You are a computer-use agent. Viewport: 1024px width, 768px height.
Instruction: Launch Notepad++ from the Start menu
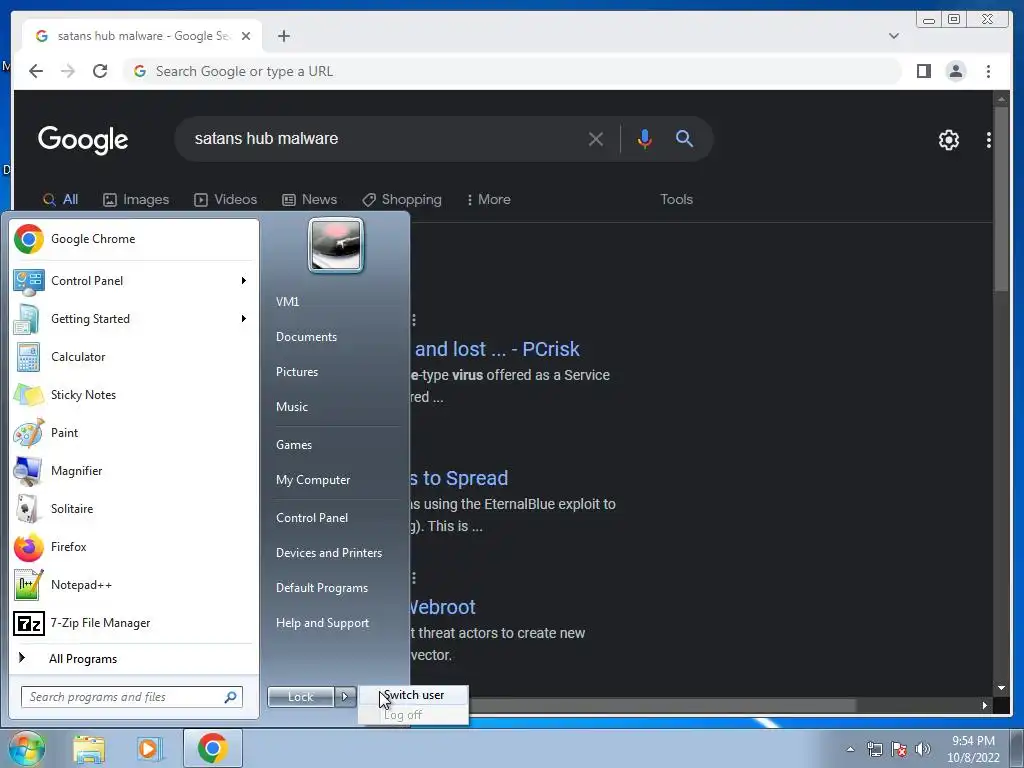[134, 584]
